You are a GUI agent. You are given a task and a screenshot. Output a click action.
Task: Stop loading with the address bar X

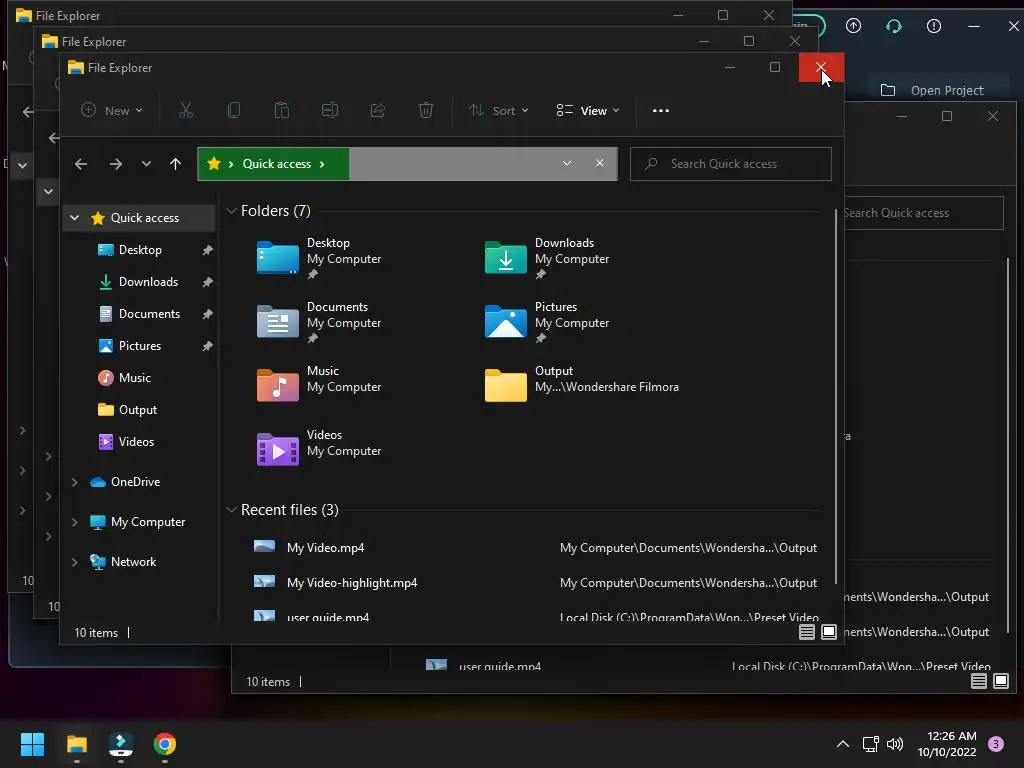click(600, 163)
